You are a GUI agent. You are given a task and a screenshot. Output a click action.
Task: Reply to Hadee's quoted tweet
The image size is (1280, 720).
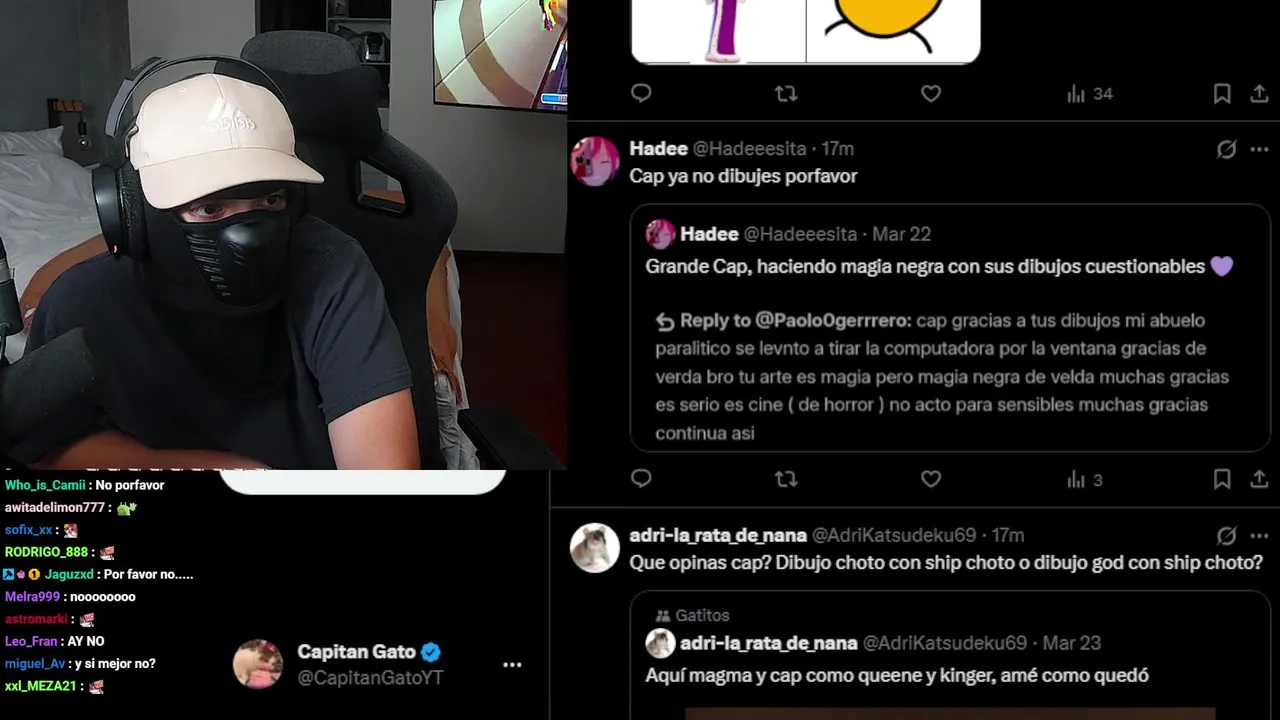coord(641,479)
